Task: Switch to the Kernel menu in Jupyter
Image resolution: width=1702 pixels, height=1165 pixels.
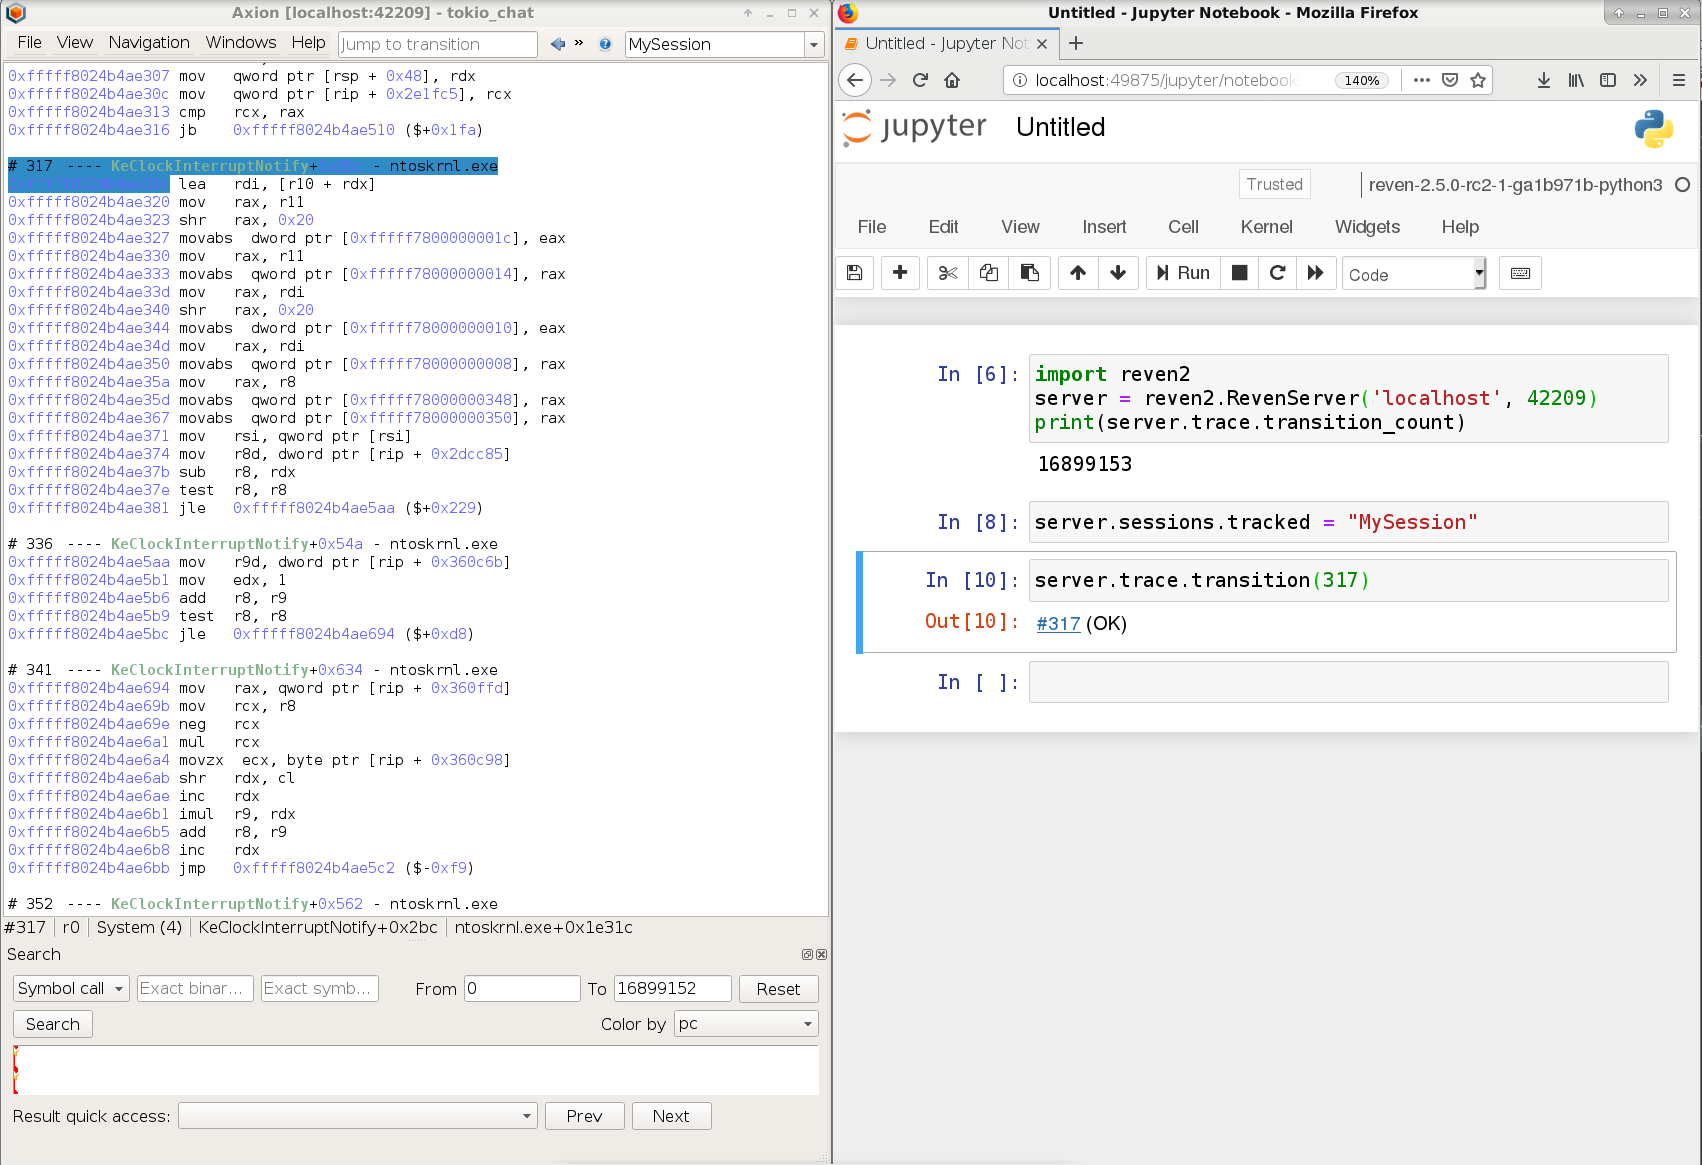Action: tap(1266, 227)
